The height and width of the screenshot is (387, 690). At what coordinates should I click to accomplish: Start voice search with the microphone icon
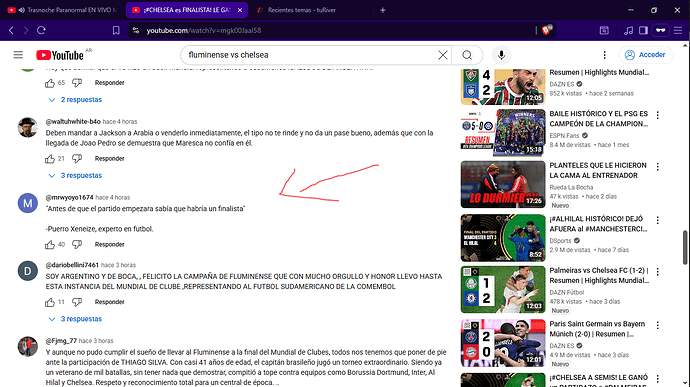tap(501, 55)
